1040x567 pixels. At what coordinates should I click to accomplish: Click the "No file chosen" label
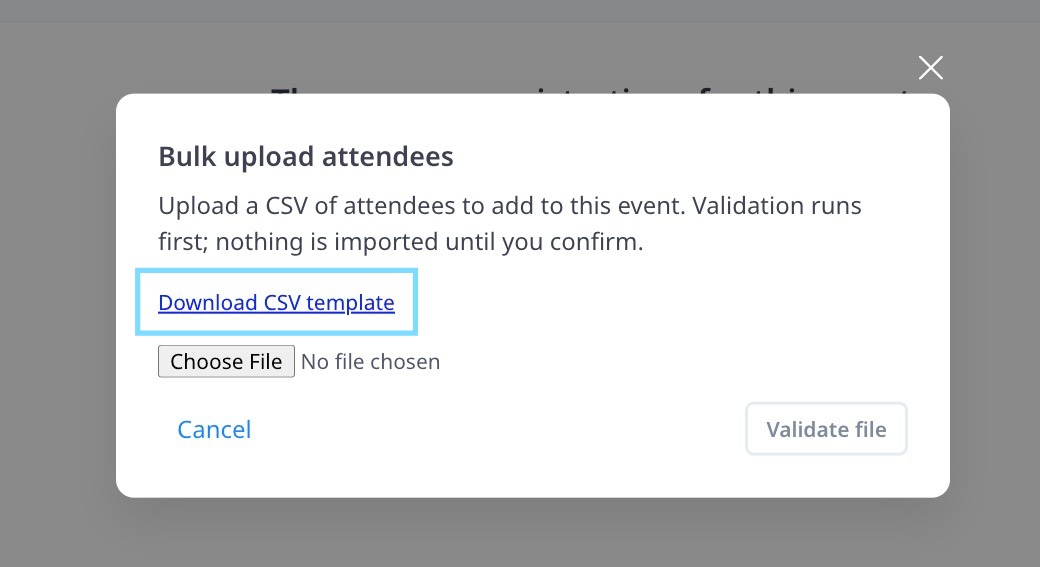point(370,361)
